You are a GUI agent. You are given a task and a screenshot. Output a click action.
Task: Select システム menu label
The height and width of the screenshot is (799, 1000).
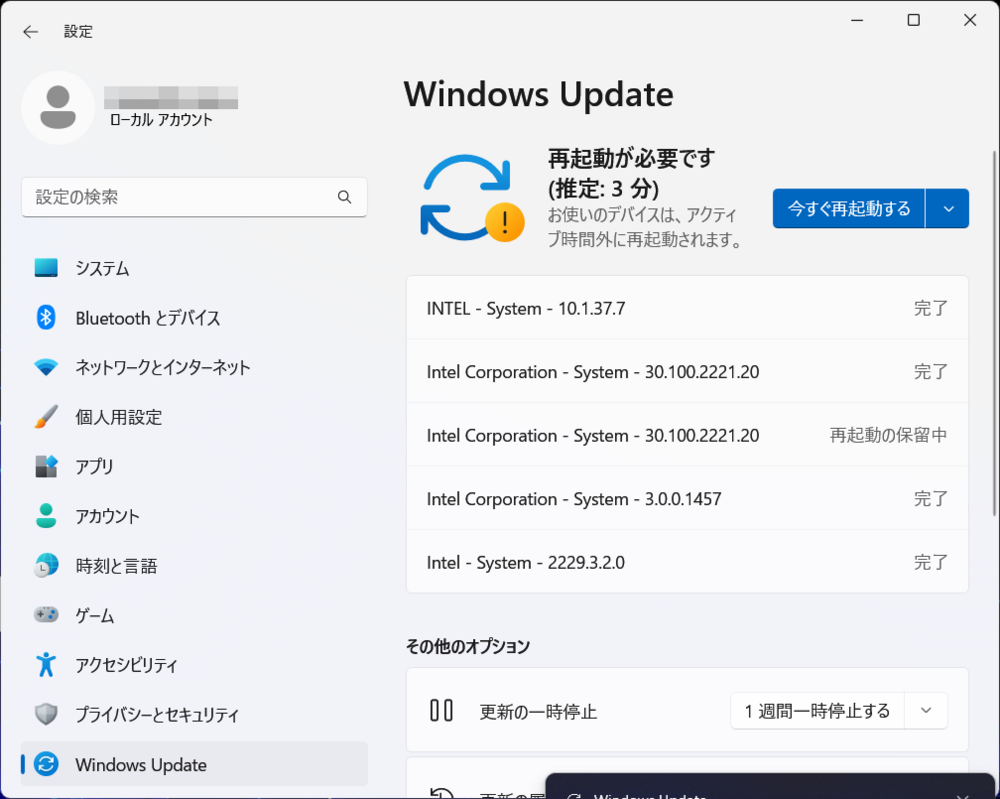tap(103, 268)
